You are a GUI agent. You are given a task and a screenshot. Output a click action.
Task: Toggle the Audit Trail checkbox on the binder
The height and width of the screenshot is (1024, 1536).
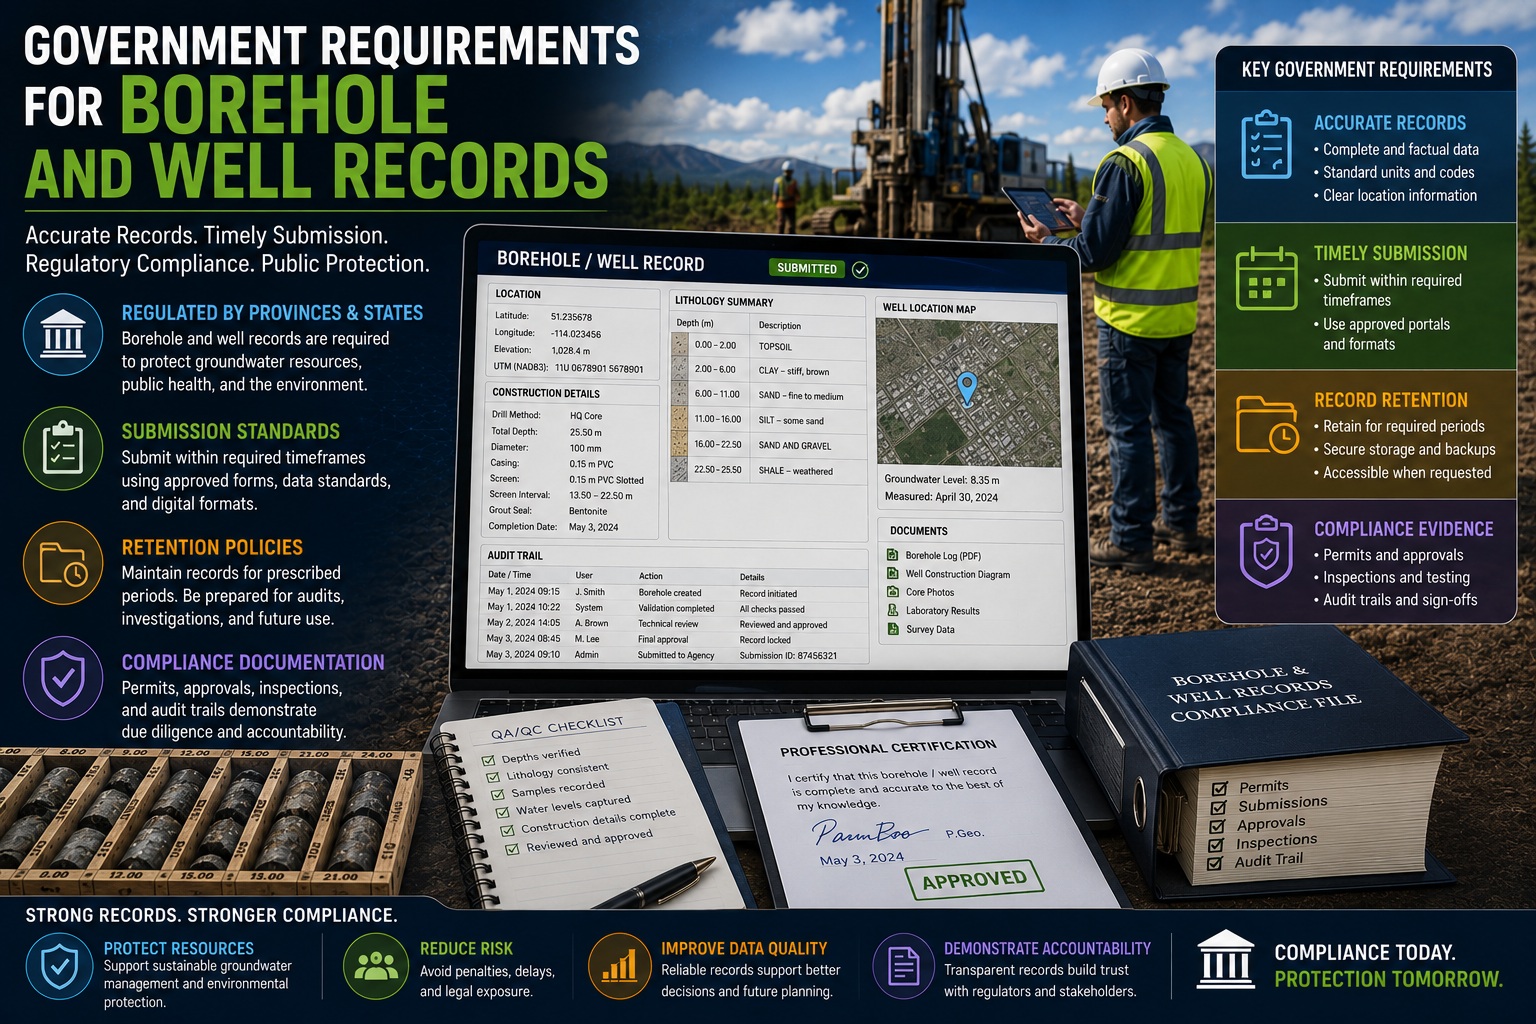coord(1214,863)
